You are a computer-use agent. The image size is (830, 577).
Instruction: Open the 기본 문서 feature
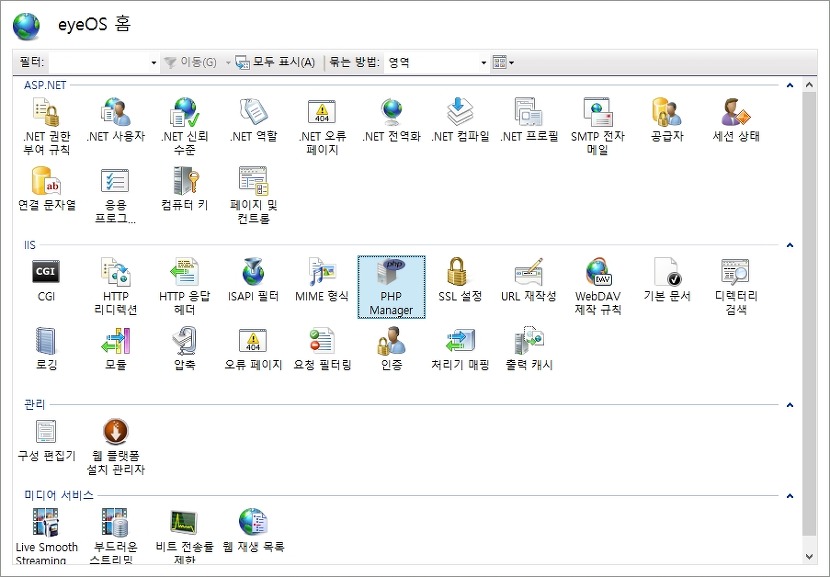(667, 281)
